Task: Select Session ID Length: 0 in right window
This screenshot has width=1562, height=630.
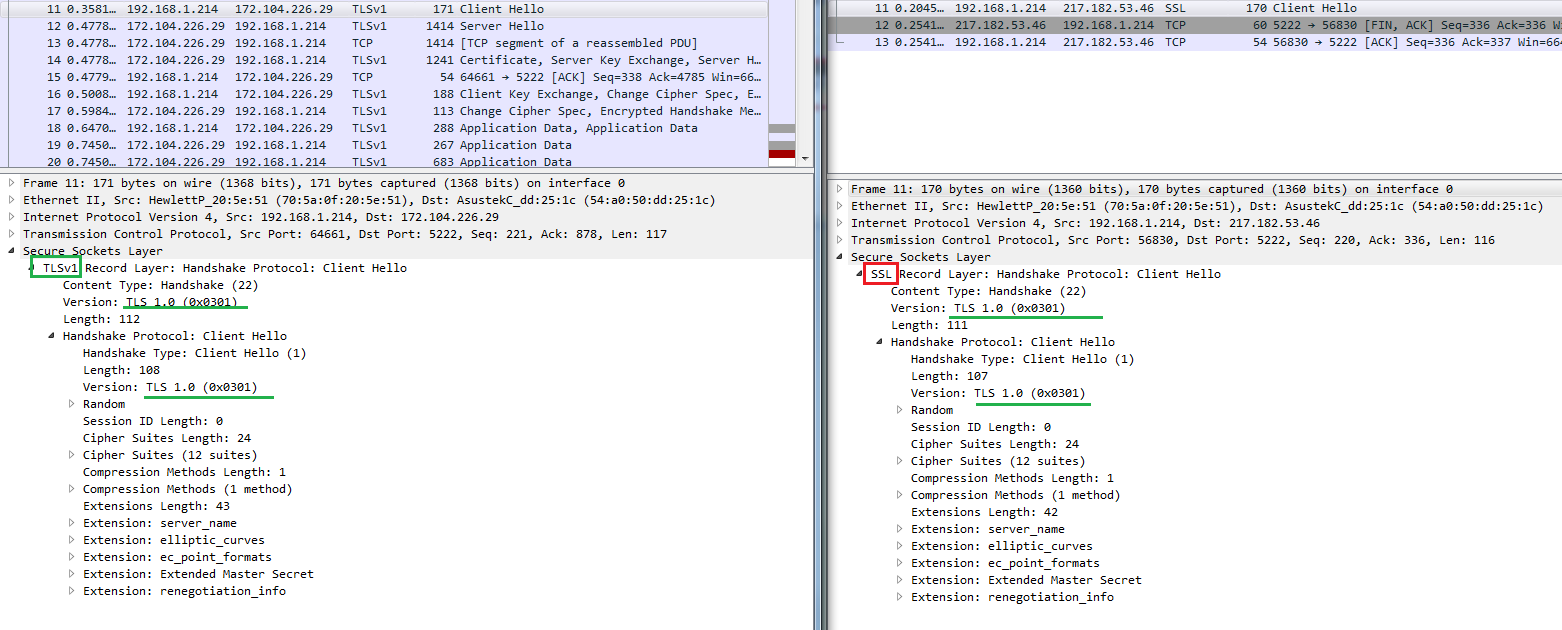Action: pyautogui.click(x=981, y=427)
